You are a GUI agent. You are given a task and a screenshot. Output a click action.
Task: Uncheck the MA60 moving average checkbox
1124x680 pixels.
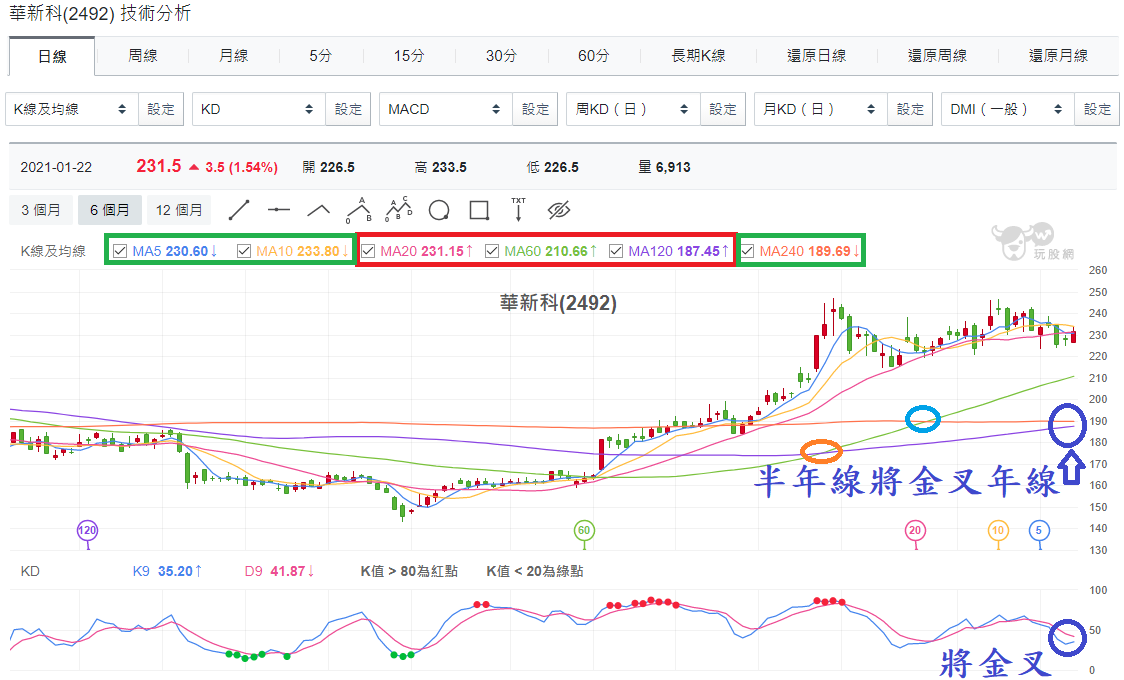pyautogui.click(x=492, y=251)
